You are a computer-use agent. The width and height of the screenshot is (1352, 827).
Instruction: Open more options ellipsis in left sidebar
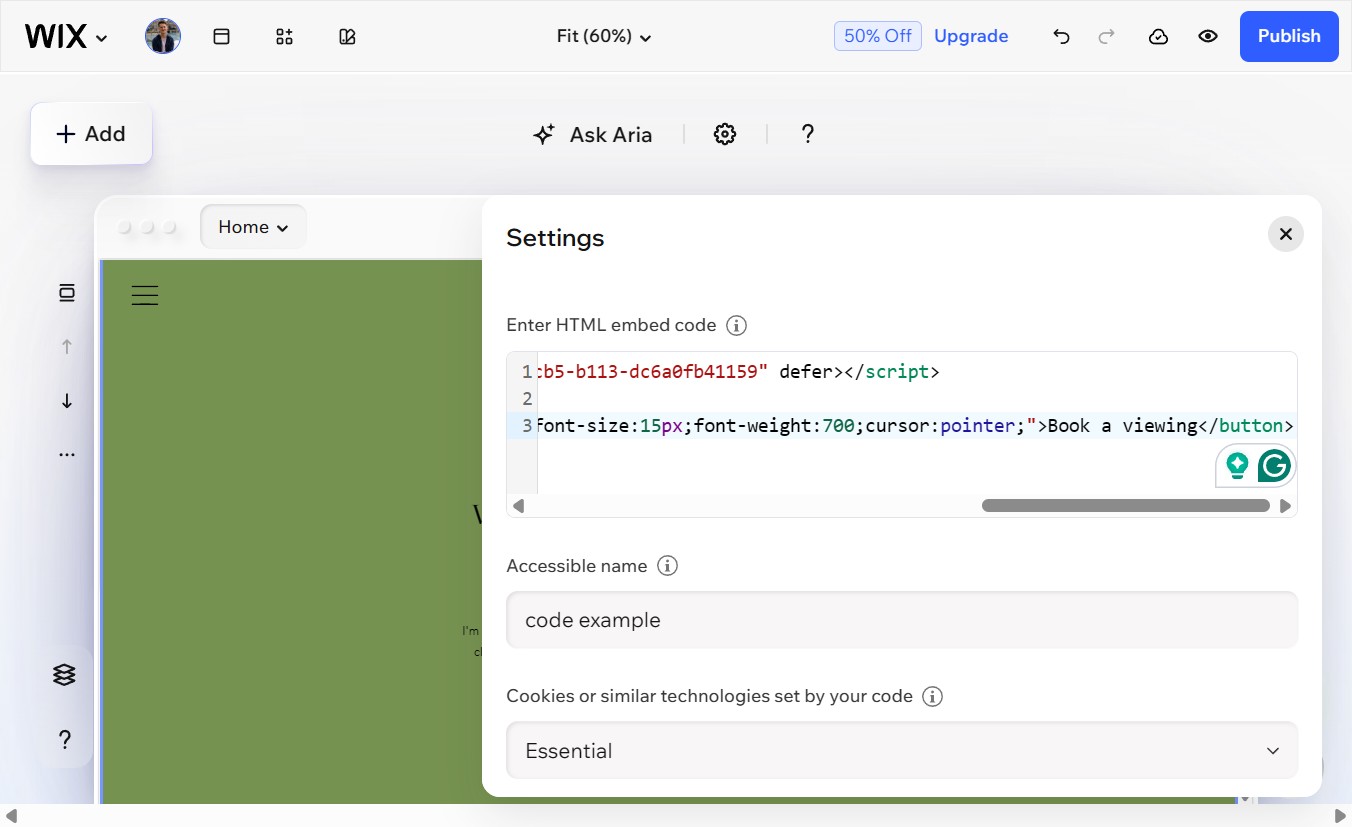(x=67, y=455)
